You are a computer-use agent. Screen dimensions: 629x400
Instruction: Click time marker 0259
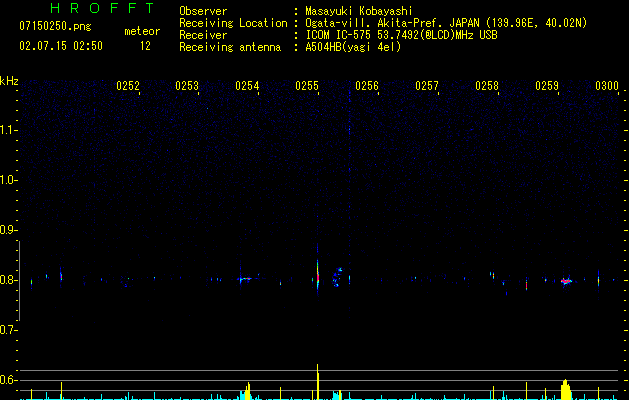547,86
